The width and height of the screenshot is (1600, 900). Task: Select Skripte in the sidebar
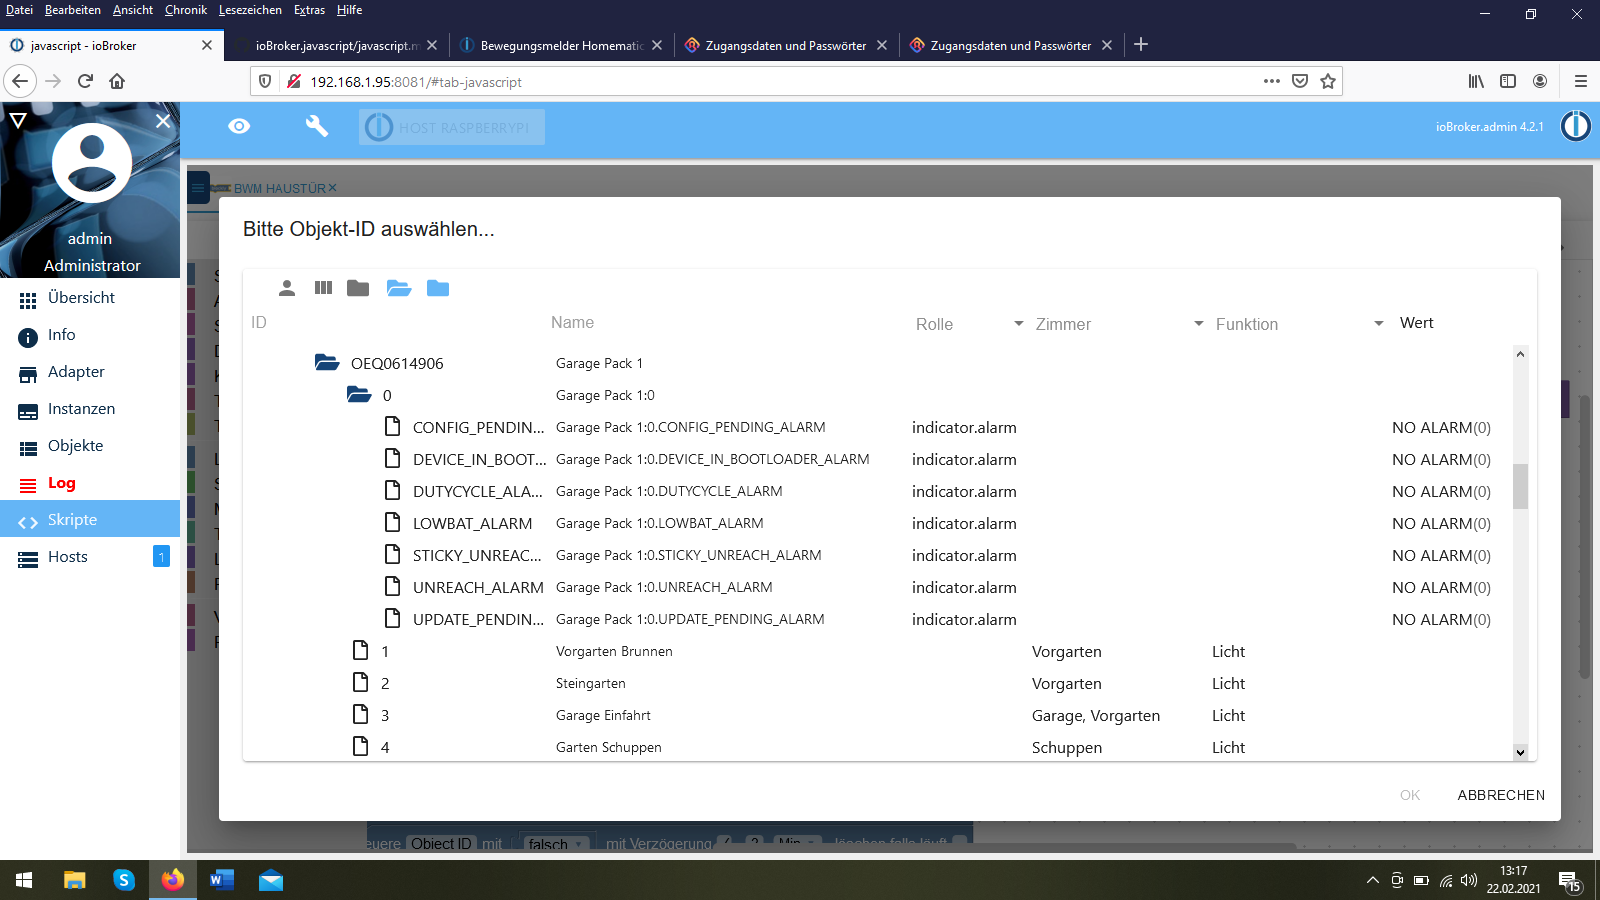(x=90, y=520)
